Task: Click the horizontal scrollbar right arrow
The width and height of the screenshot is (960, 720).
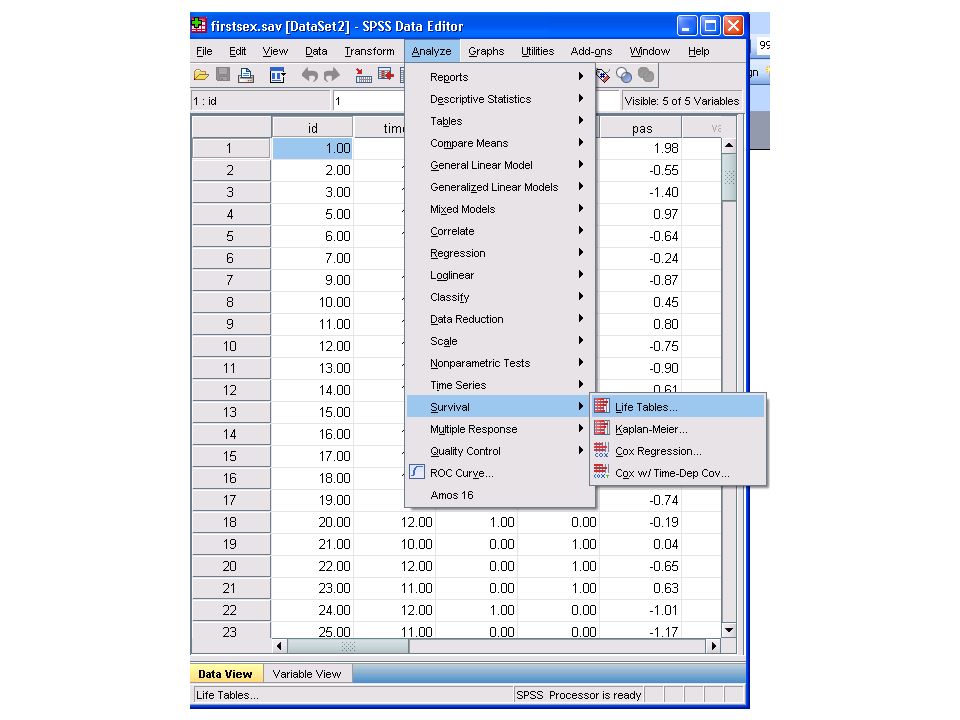Action: click(713, 646)
